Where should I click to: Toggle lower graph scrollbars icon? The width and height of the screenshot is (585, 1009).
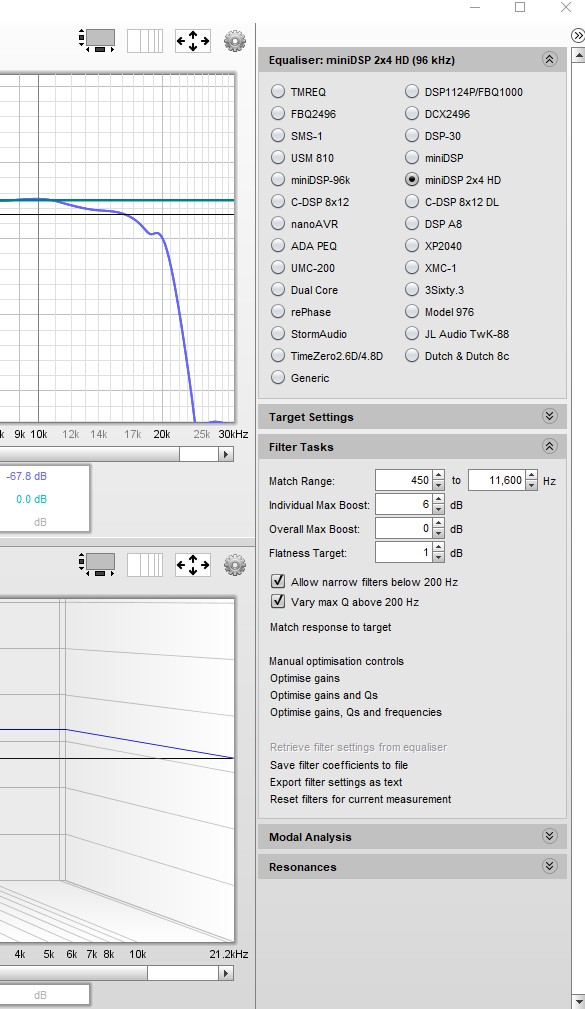click(97, 565)
